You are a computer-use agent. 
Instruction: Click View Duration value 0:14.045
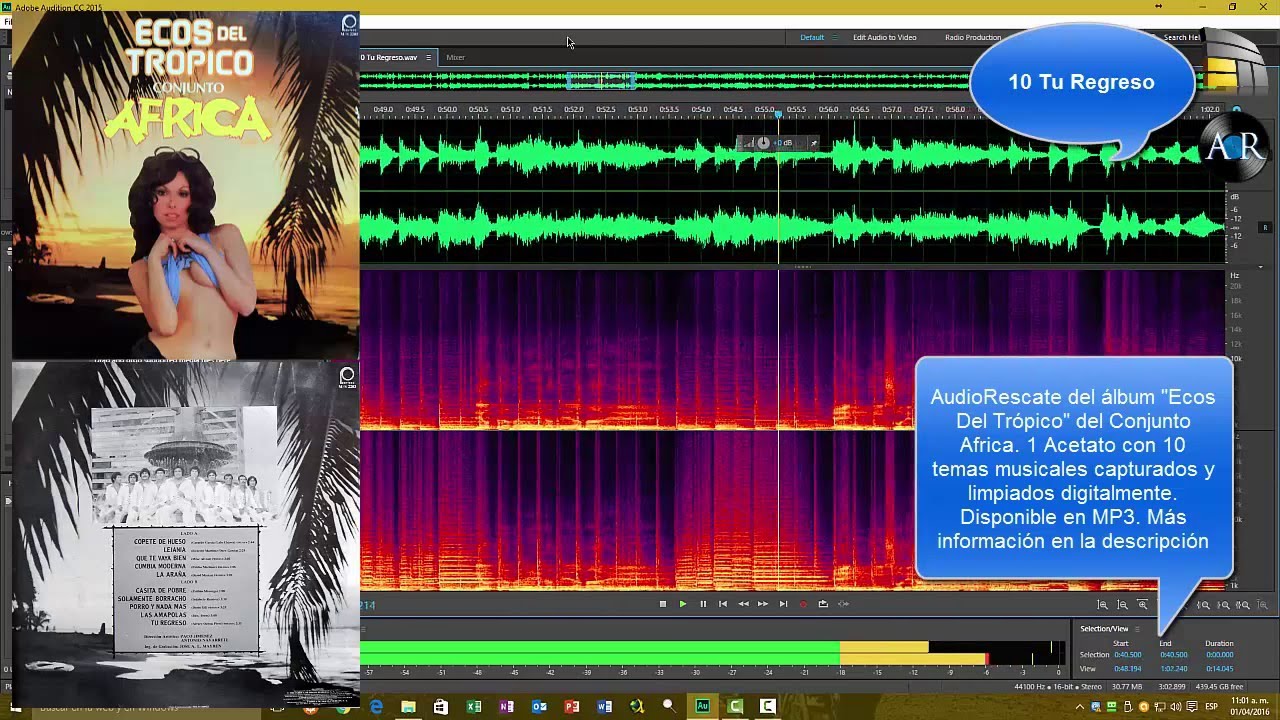[1219, 668]
